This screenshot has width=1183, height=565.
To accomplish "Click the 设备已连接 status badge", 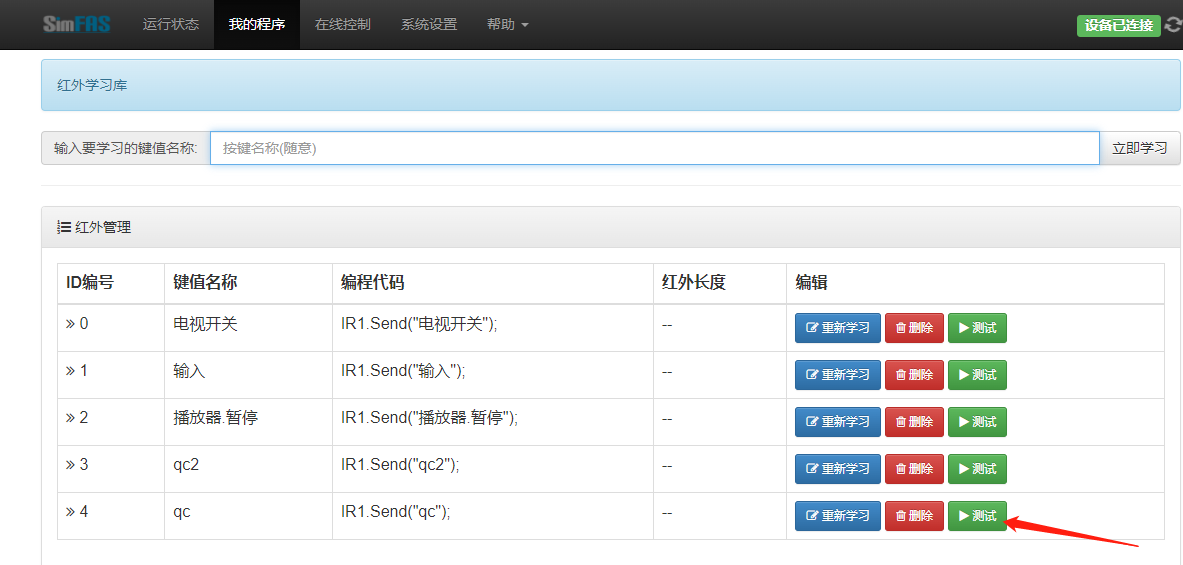I will pyautogui.click(x=1118, y=25).
